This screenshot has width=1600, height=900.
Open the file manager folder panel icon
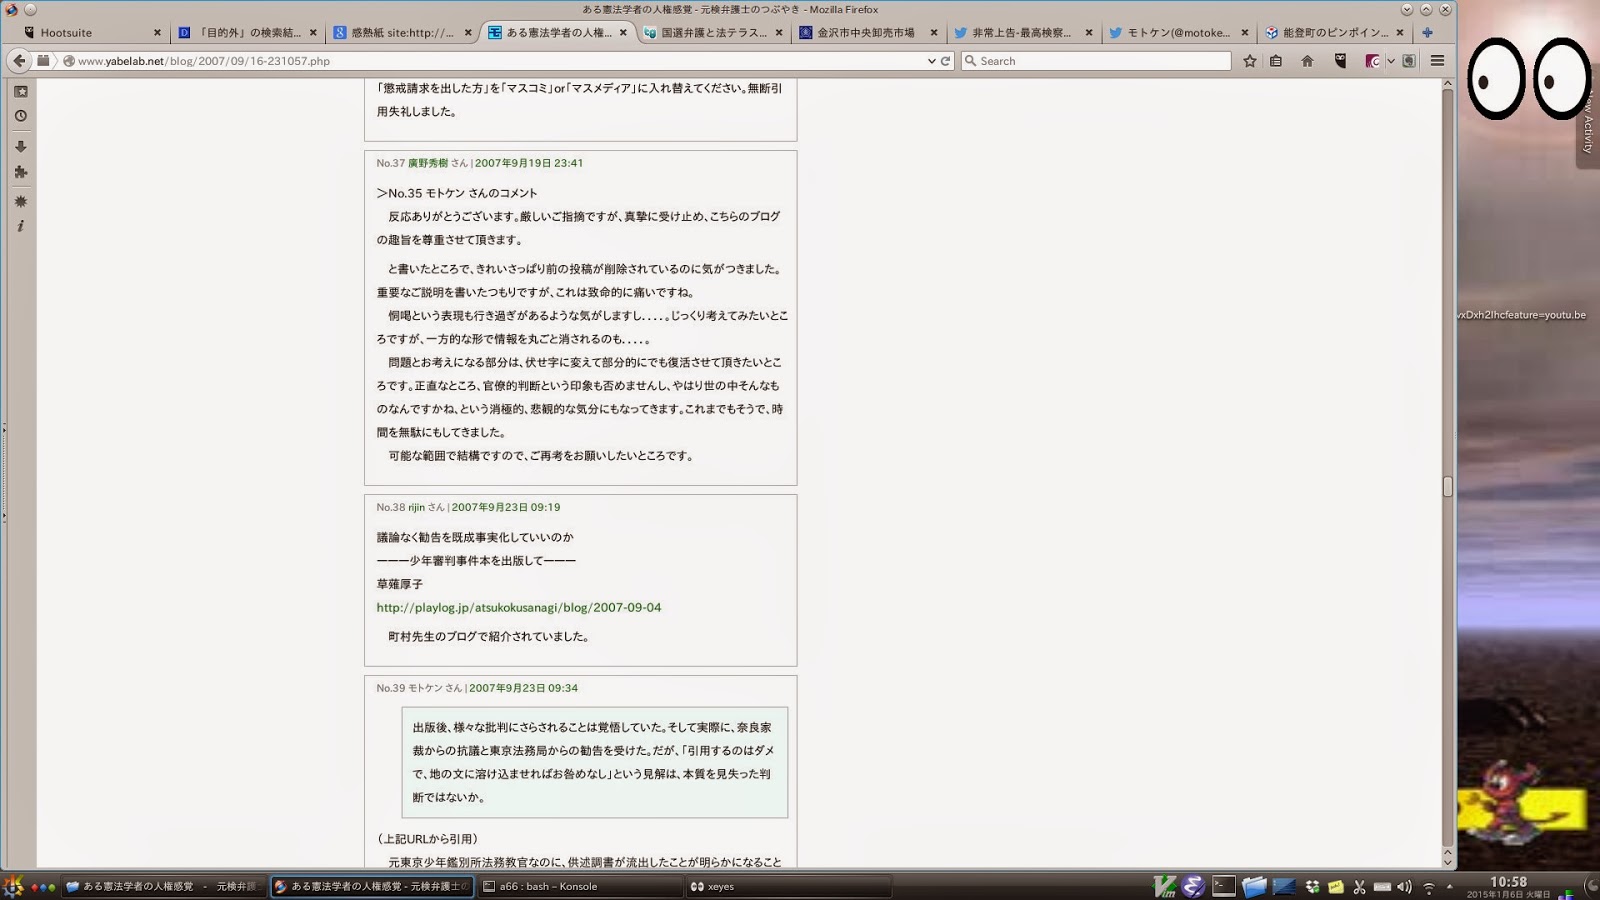click(1254, 886)
